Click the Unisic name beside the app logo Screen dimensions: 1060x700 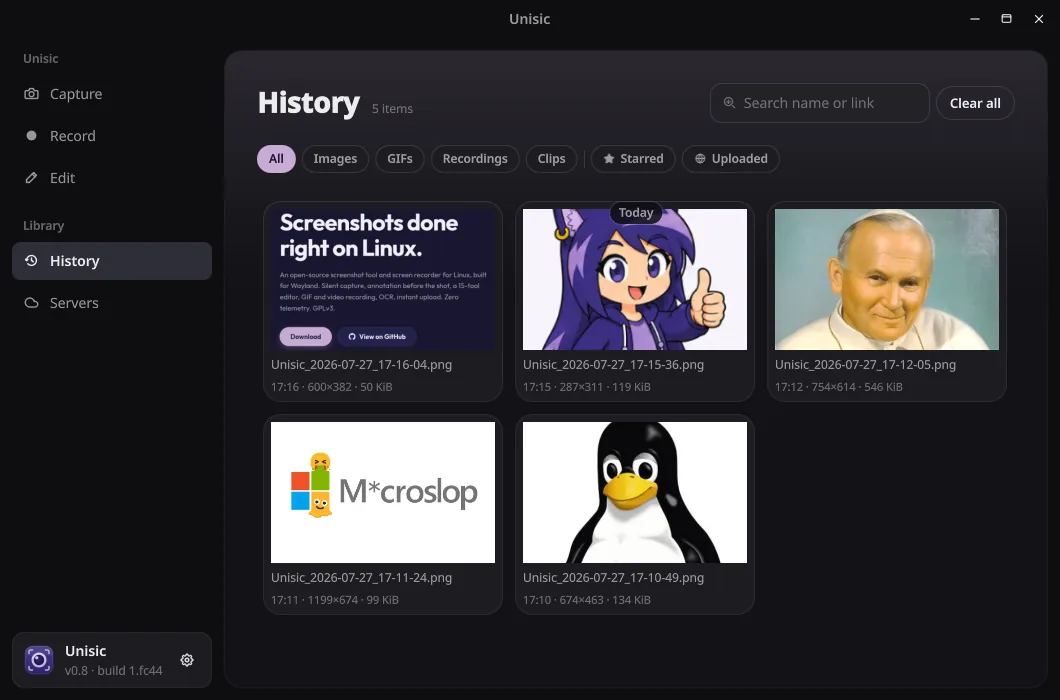pyautogui.click(x=85, y=651)
